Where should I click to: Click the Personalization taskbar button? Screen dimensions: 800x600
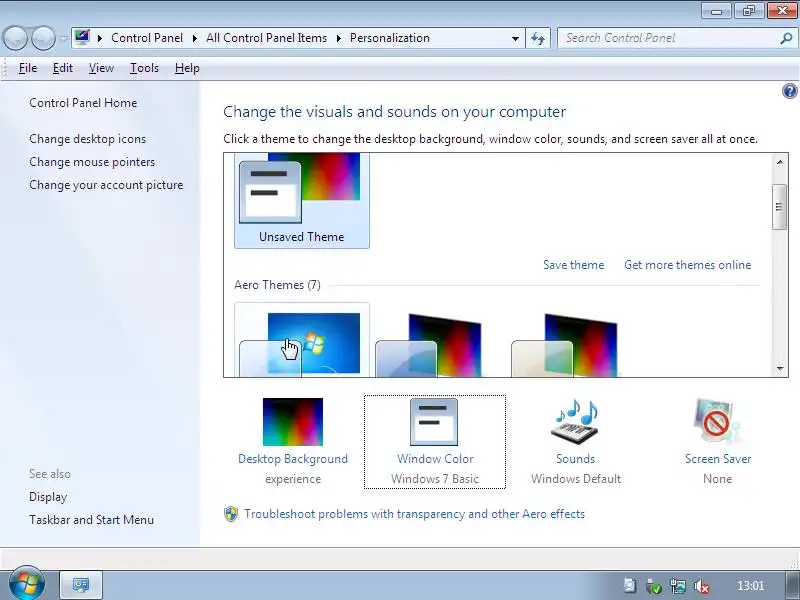coord(81,585)
